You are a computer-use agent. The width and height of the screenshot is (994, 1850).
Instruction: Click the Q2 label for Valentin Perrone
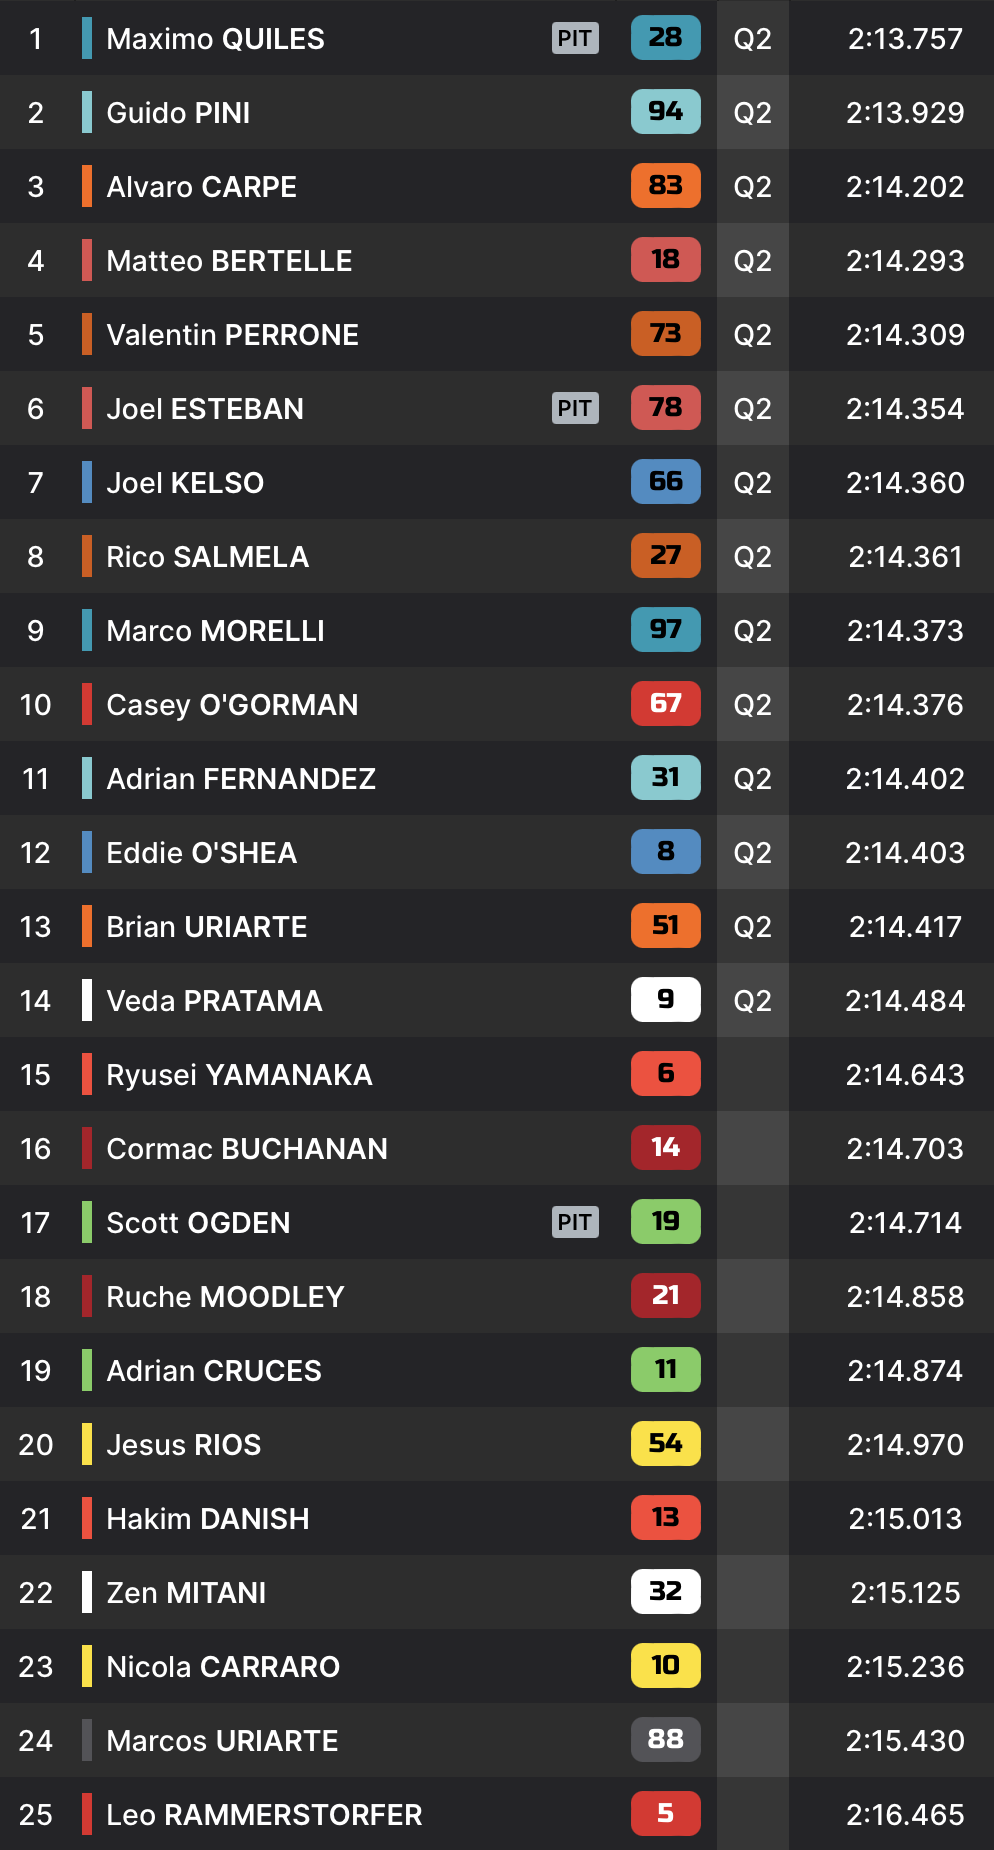coord(752,335)
